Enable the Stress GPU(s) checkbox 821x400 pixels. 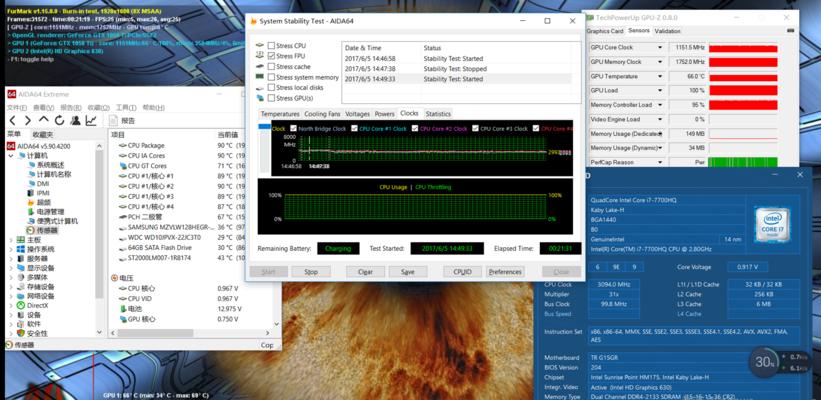pyautogui.click(x=271, y=98)
